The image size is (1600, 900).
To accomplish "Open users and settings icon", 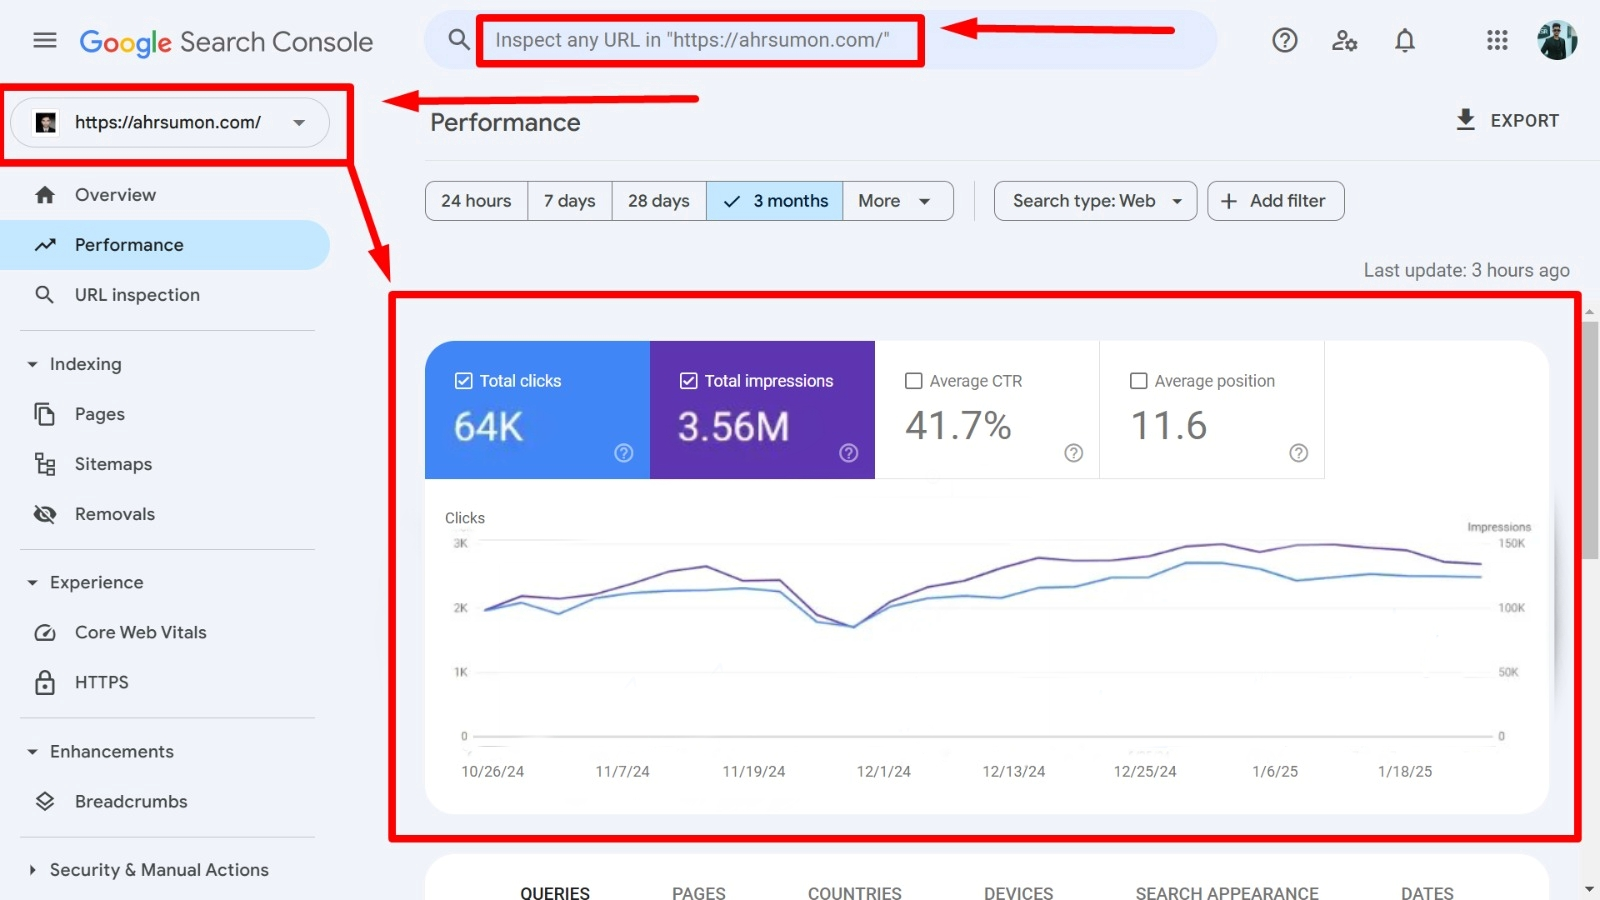I will (1345, 40).
